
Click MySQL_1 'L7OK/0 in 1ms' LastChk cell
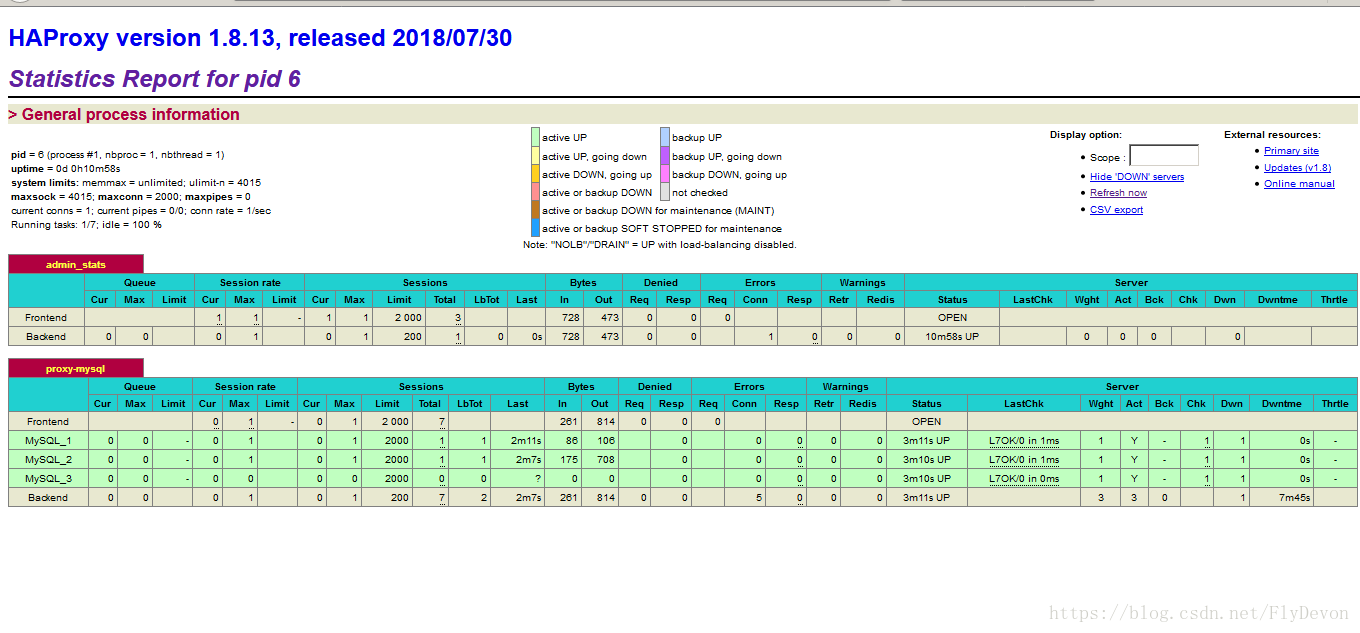click(x=1024, y=440)
